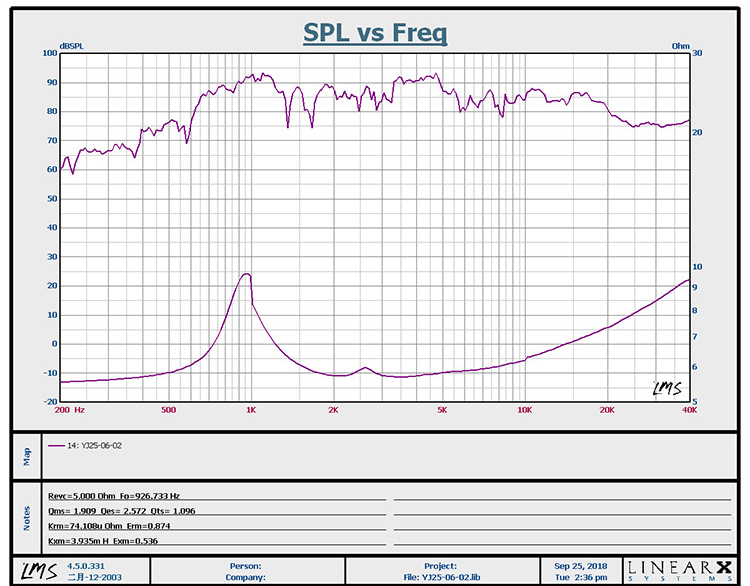
Task: Click the impedance curve peak near 1K
Action: (246, 274)
